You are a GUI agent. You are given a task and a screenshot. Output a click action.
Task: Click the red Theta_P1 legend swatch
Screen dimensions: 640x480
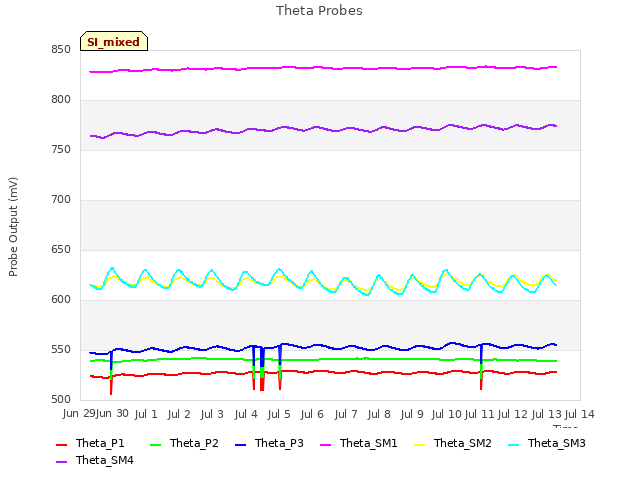61,444
